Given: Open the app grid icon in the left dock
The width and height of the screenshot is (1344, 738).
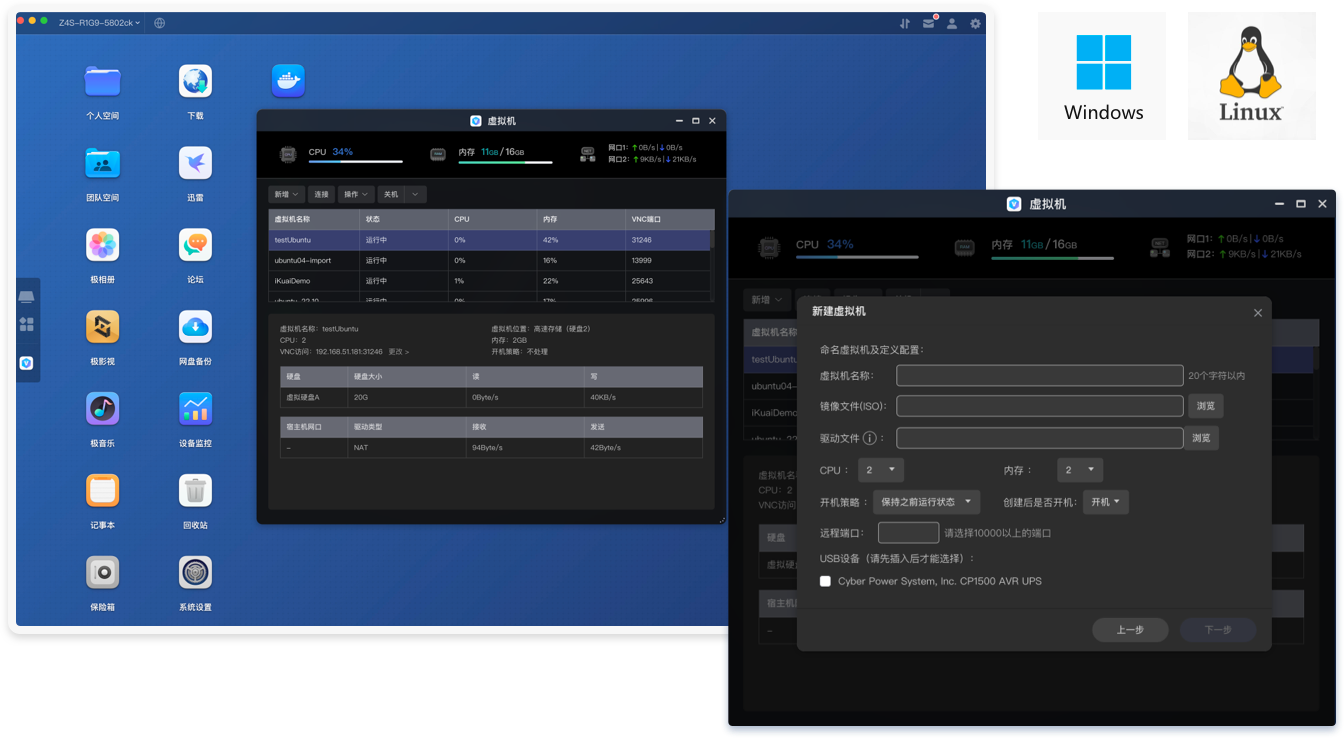Looking at the screenshot, I should pos(27,324).
